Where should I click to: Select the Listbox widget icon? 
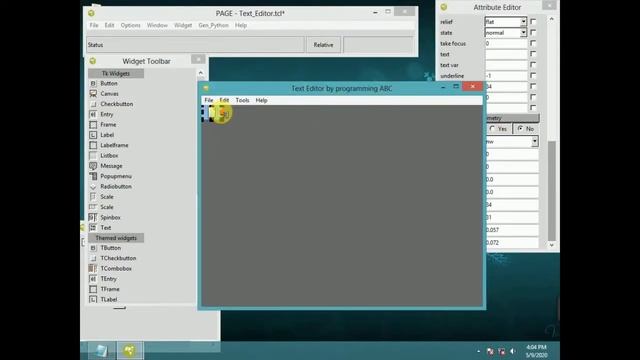[93, 156]
